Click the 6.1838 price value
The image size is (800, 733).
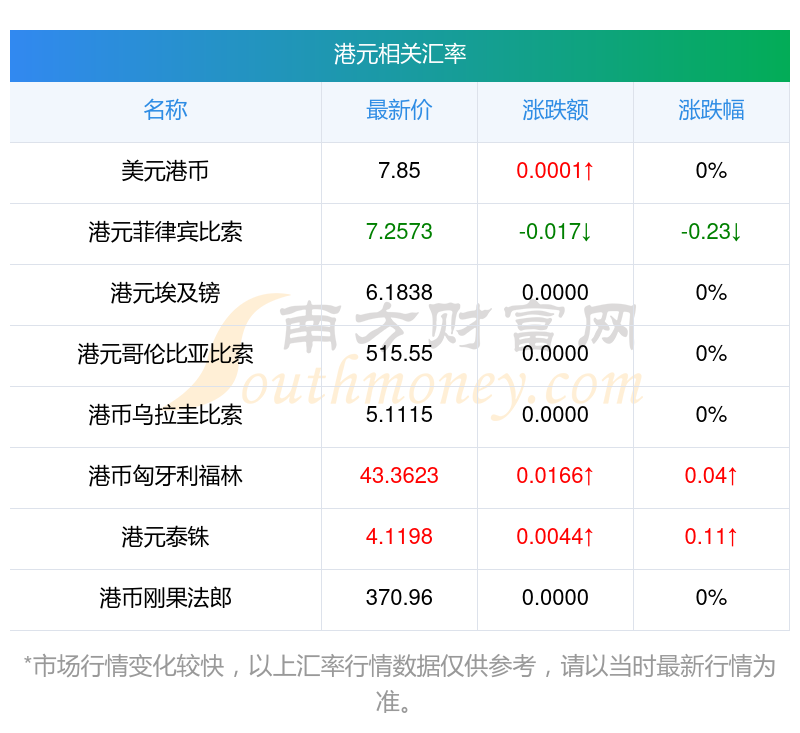click(399, 293)
